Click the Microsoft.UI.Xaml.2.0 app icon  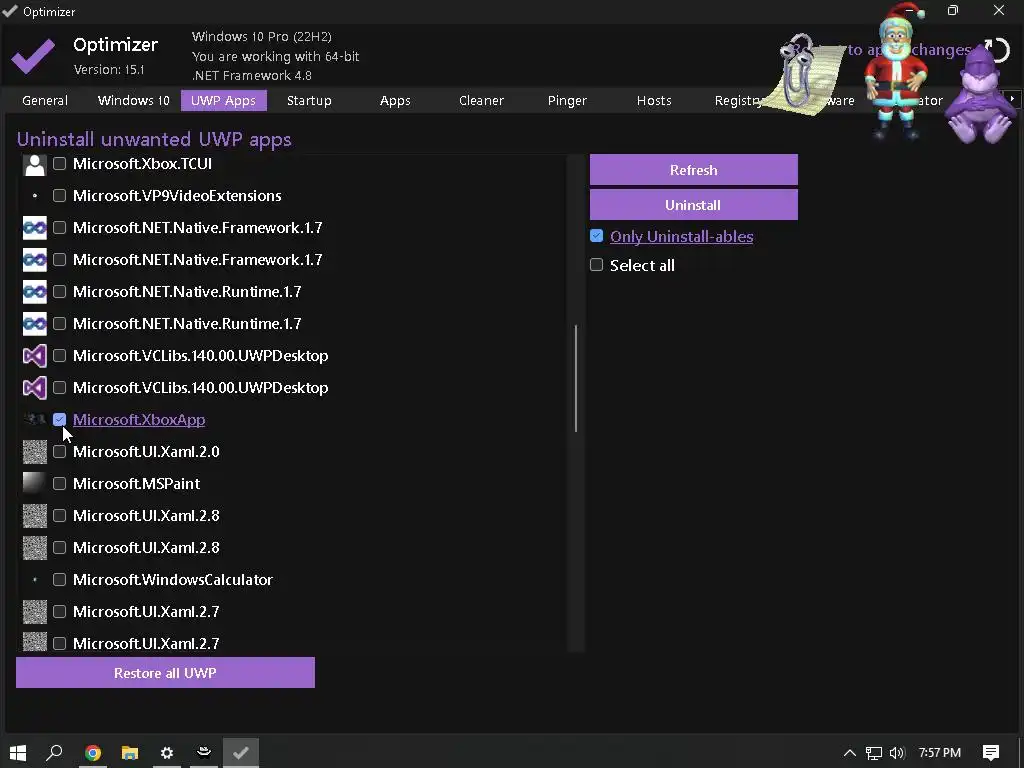[35, 451]
